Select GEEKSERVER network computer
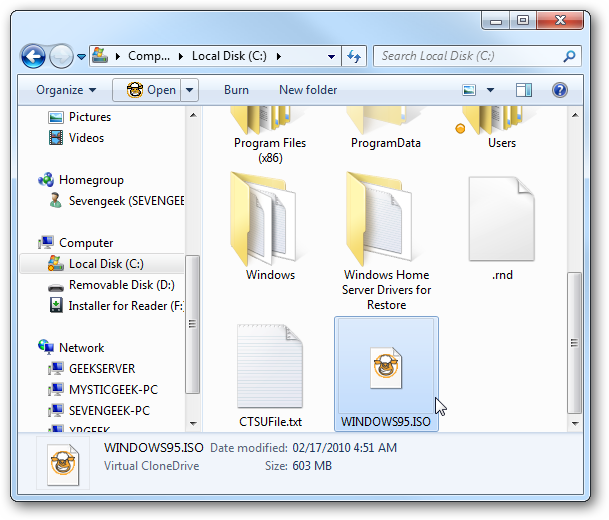Viewport: 609px width, 520px height. (x=102, y=369)
